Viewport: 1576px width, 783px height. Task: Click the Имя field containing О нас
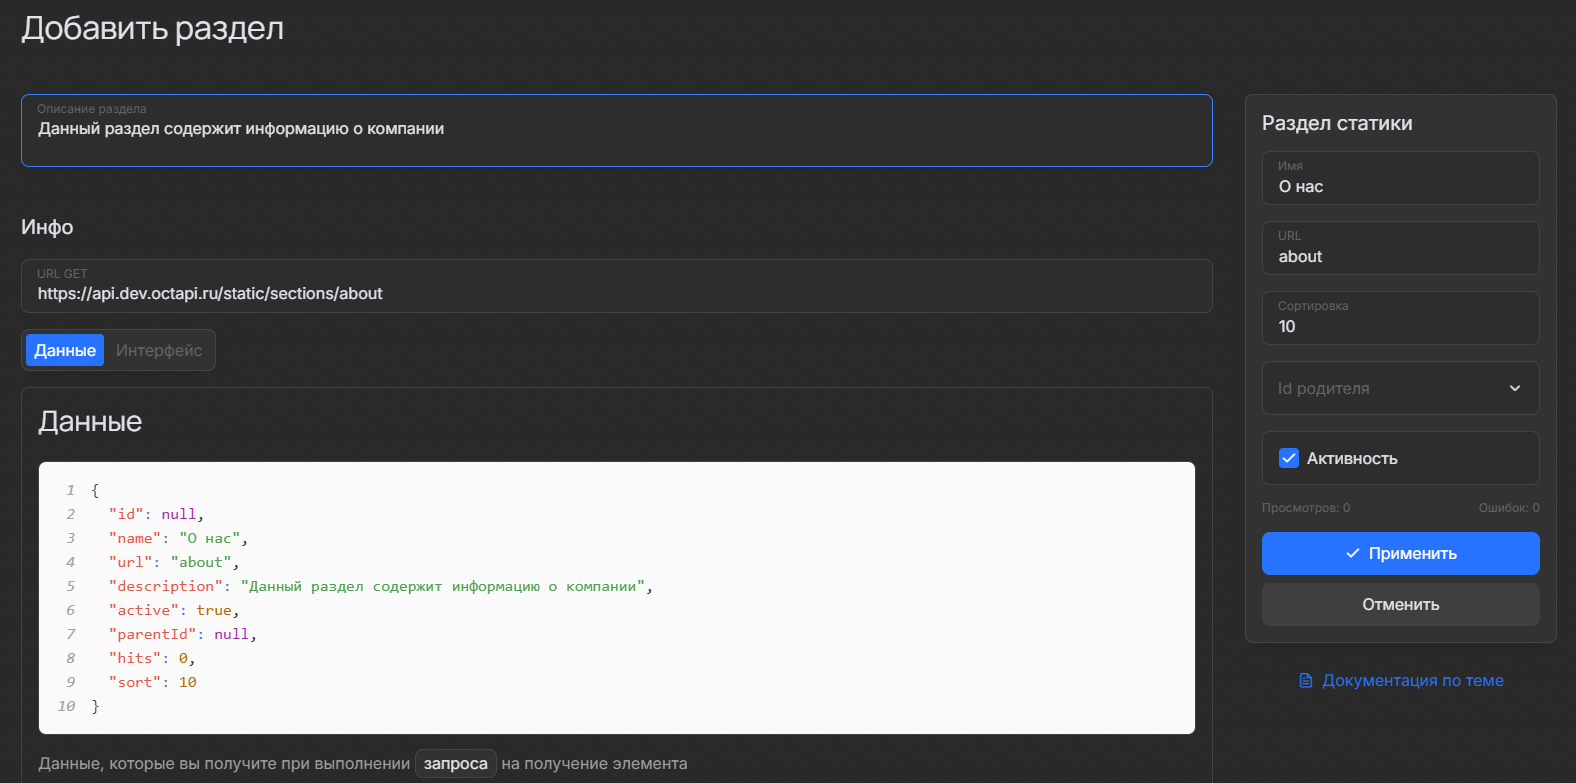[x=1400, y=186]
